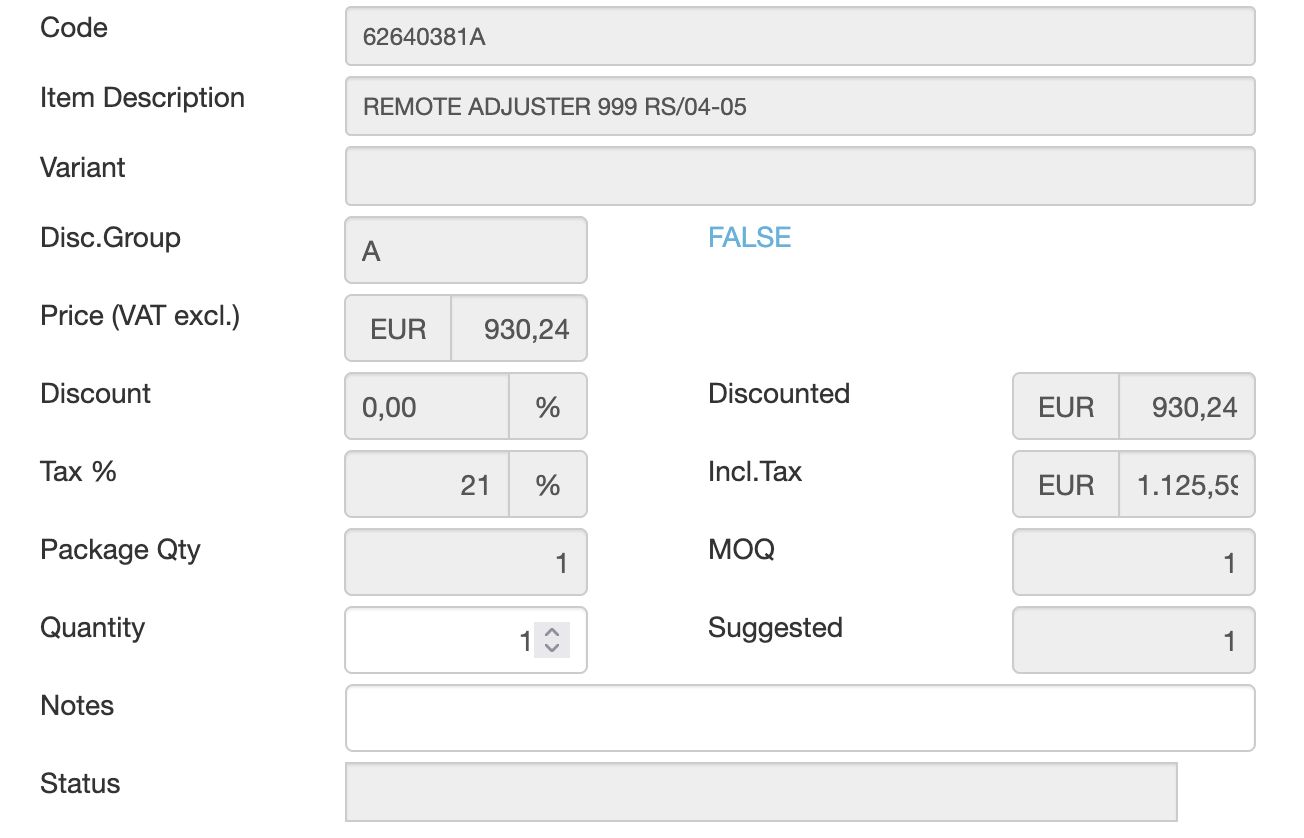Click the Discount value 0,00
This screenshot has height=838, width=1304.
point(427,406)
